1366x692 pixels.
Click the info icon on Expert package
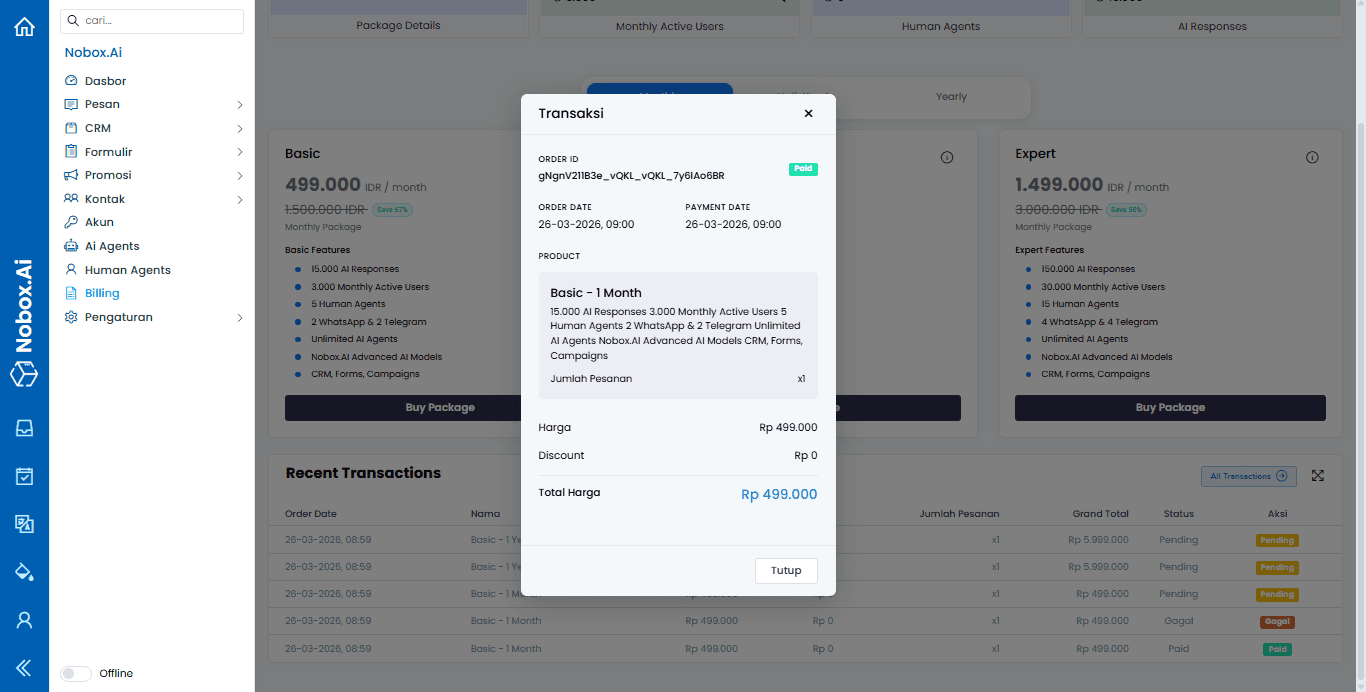[1312, 158]
